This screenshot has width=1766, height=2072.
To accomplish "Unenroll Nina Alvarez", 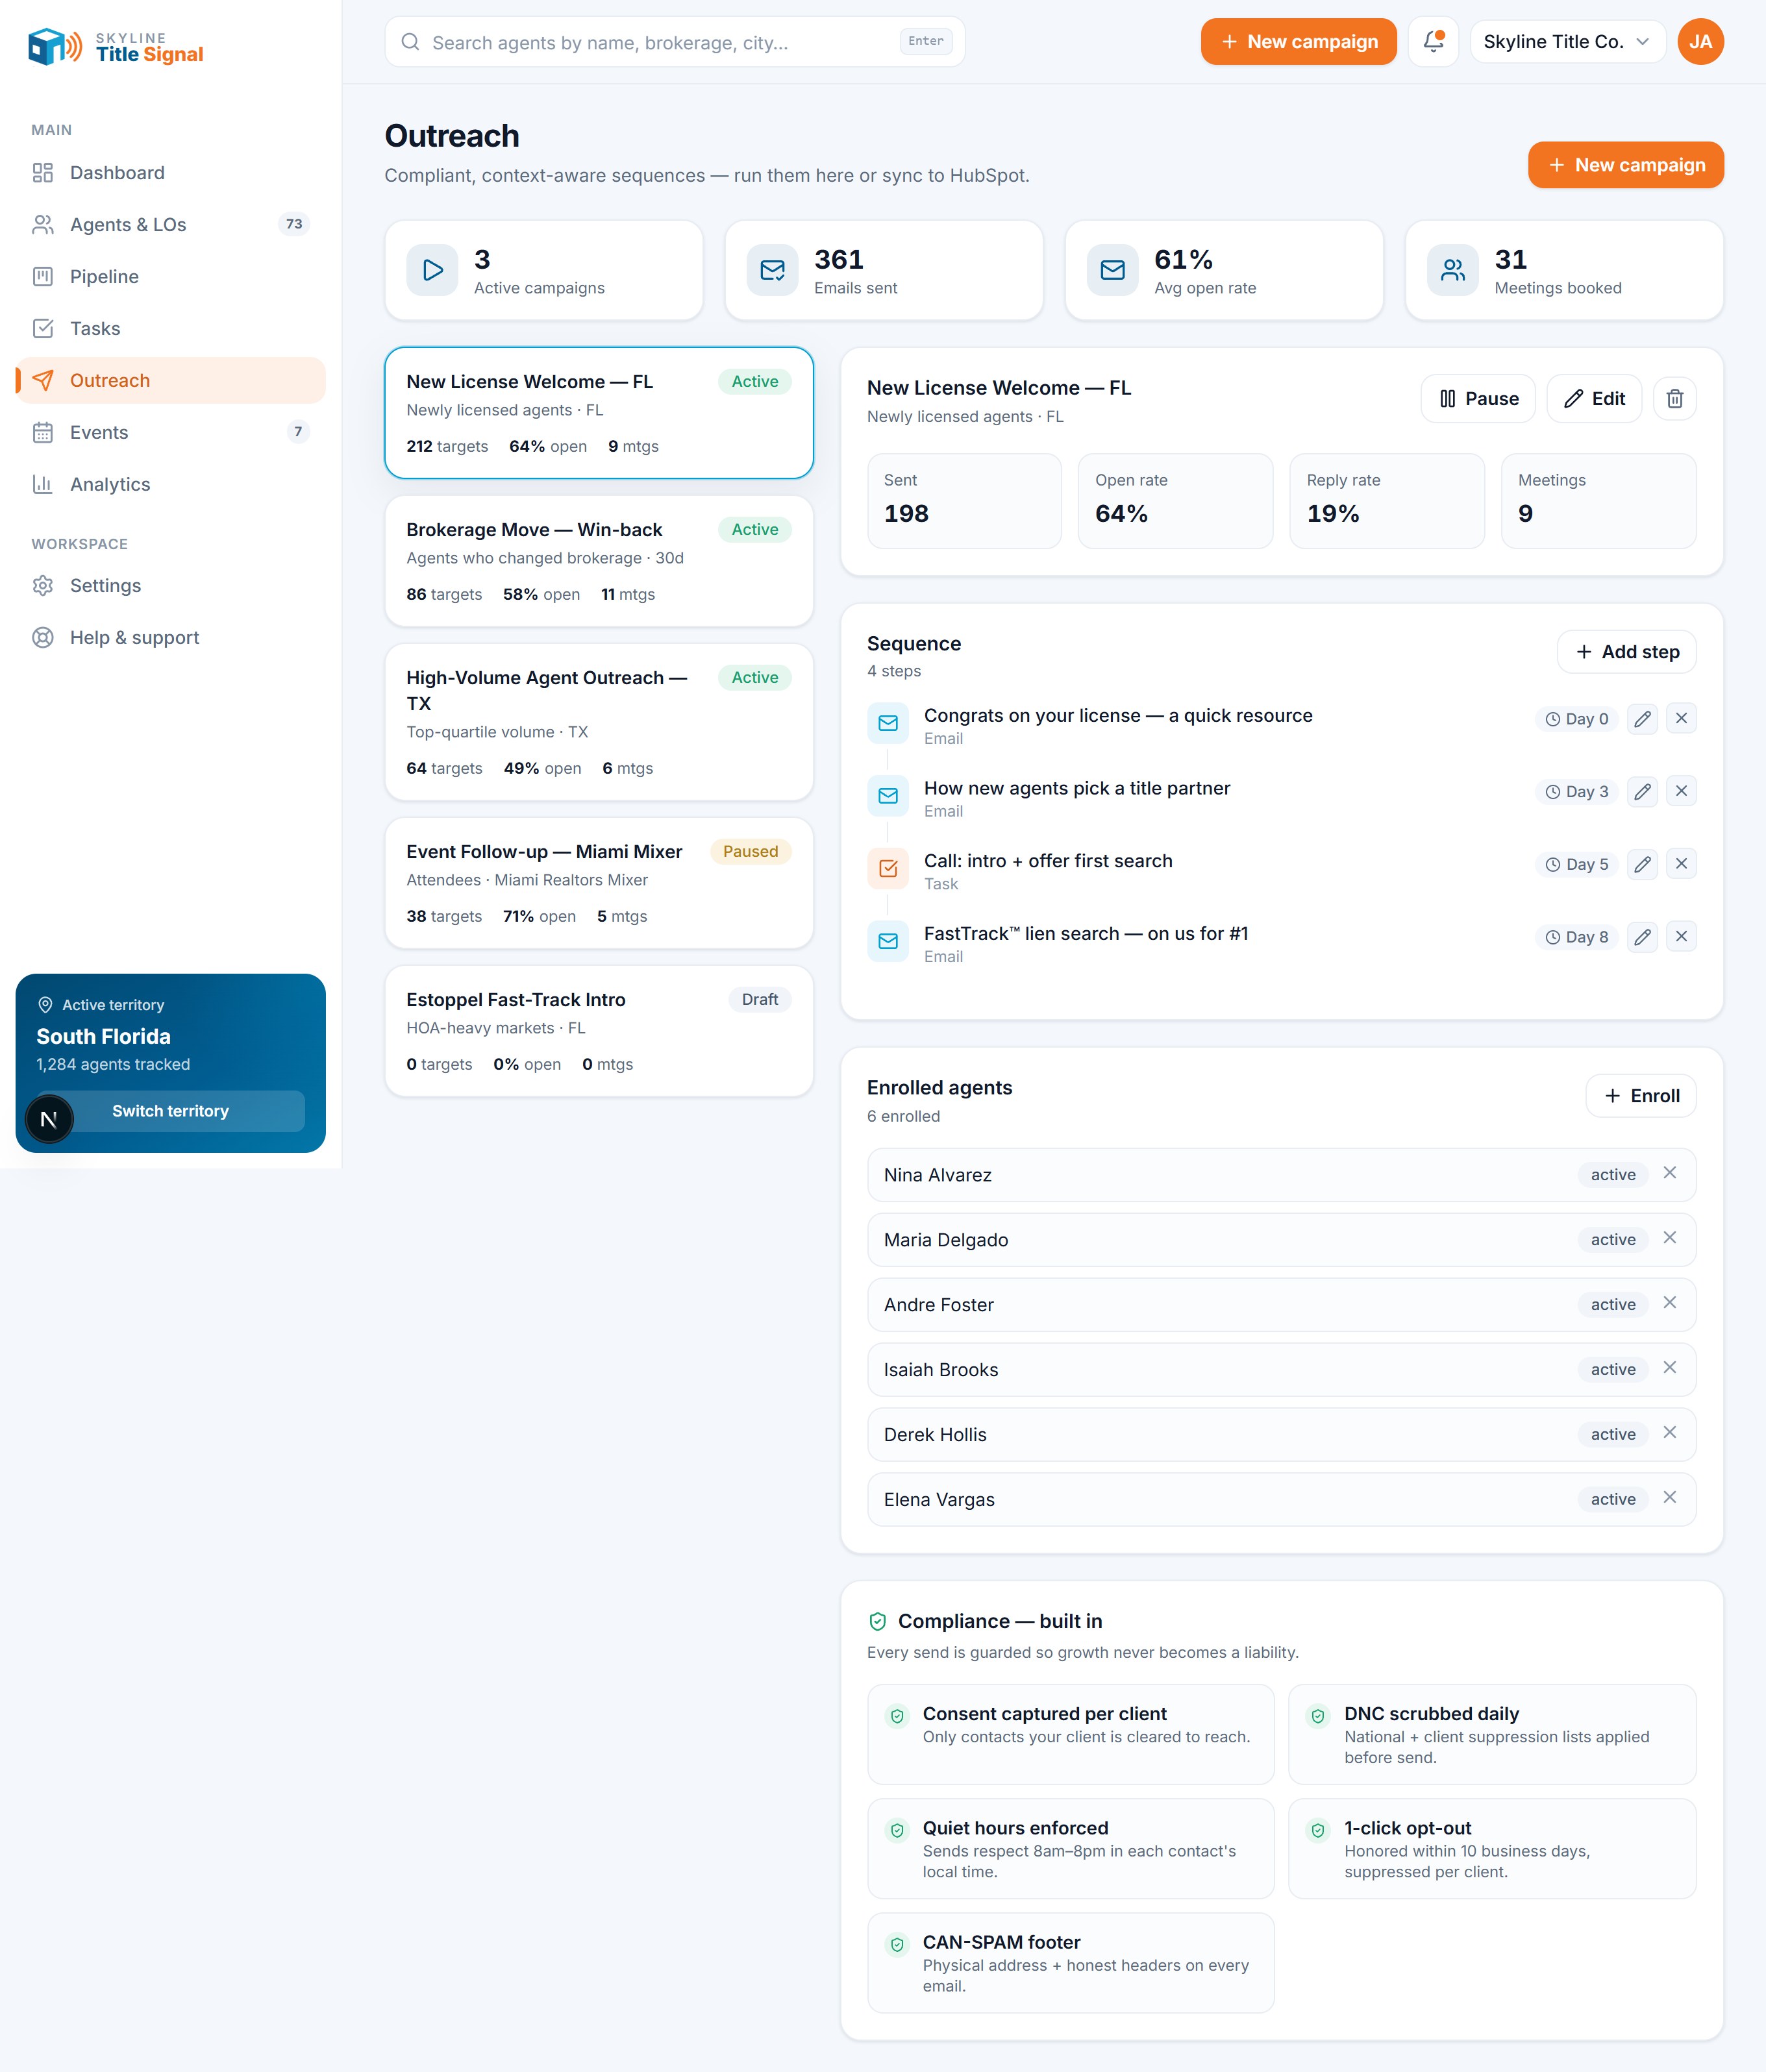I will [x=1669, y=1173].
